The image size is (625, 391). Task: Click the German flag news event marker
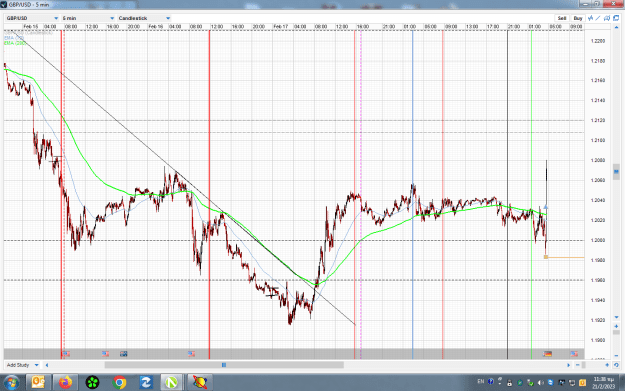tap(548, 354)
